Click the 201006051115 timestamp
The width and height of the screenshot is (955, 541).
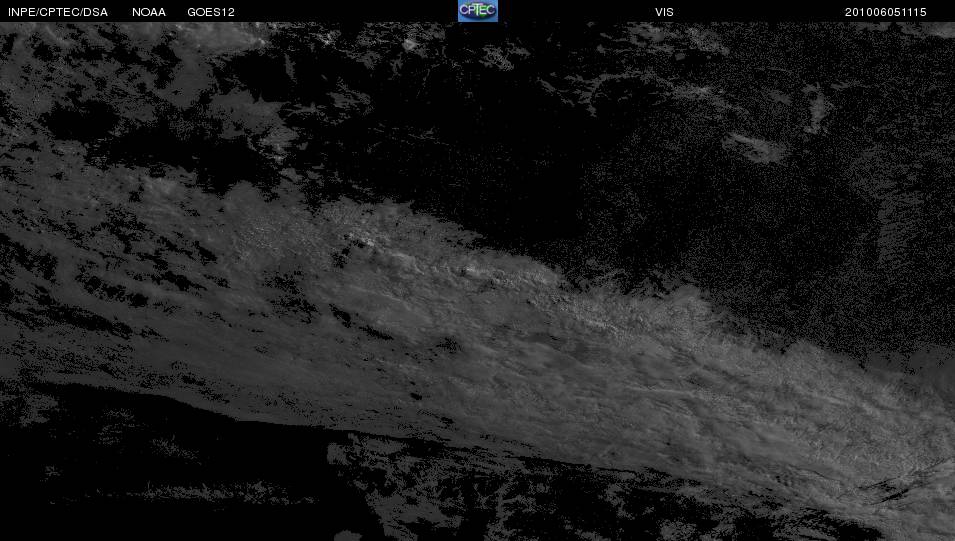tap(886, 12)
